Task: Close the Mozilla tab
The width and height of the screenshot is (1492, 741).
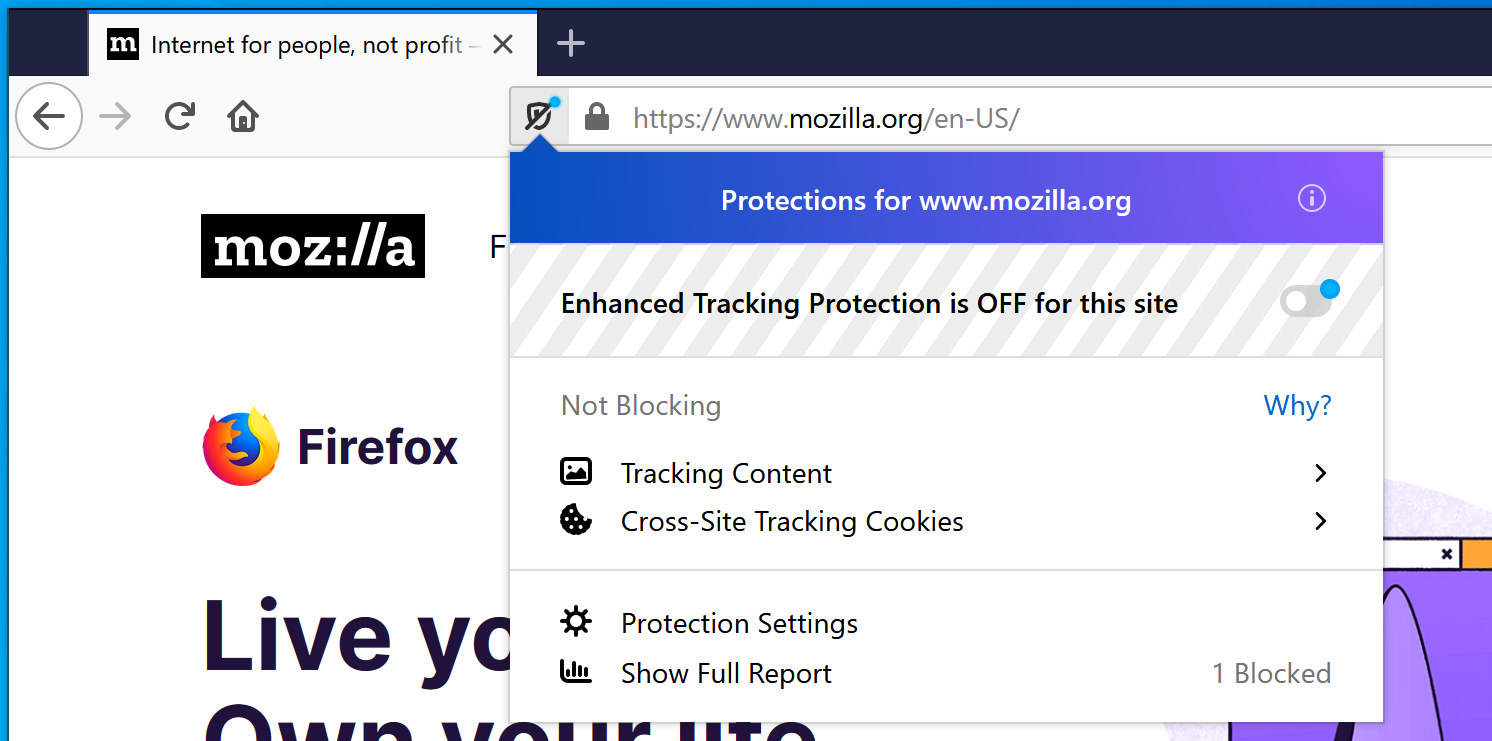Action: pyautogui.click(x=504, y=44)
